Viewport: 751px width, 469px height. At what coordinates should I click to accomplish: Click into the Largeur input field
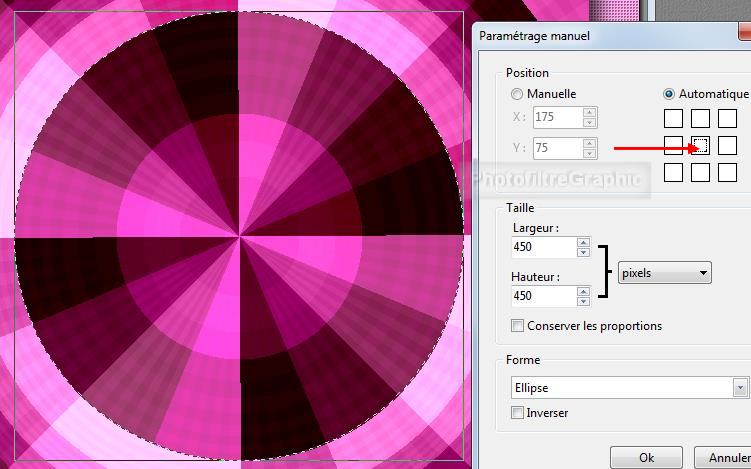pyautogui.click(x=542, y=247)
